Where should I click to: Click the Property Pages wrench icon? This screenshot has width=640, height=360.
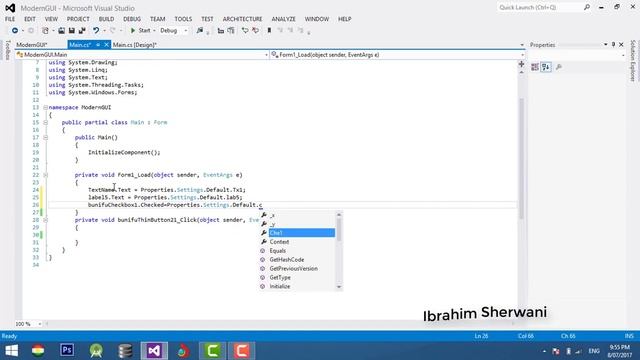(559, 67)
